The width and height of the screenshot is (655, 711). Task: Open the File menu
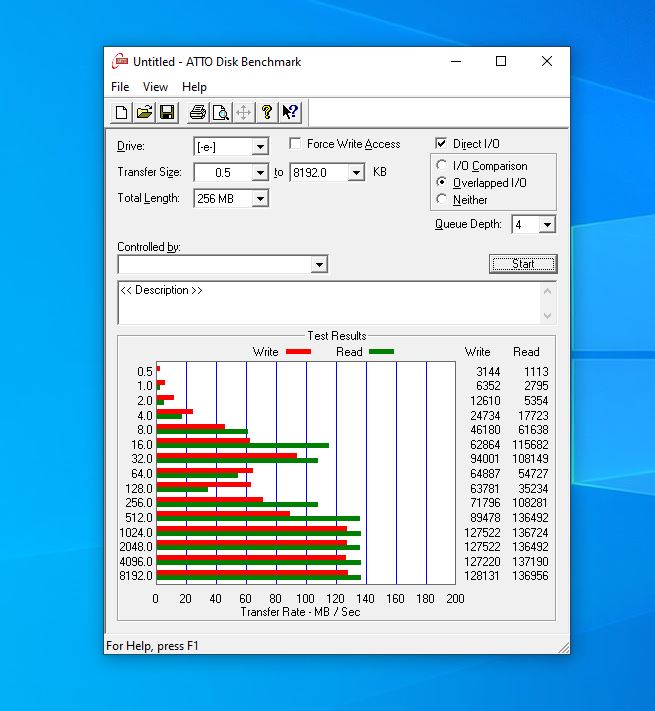(x=120, y=87)
